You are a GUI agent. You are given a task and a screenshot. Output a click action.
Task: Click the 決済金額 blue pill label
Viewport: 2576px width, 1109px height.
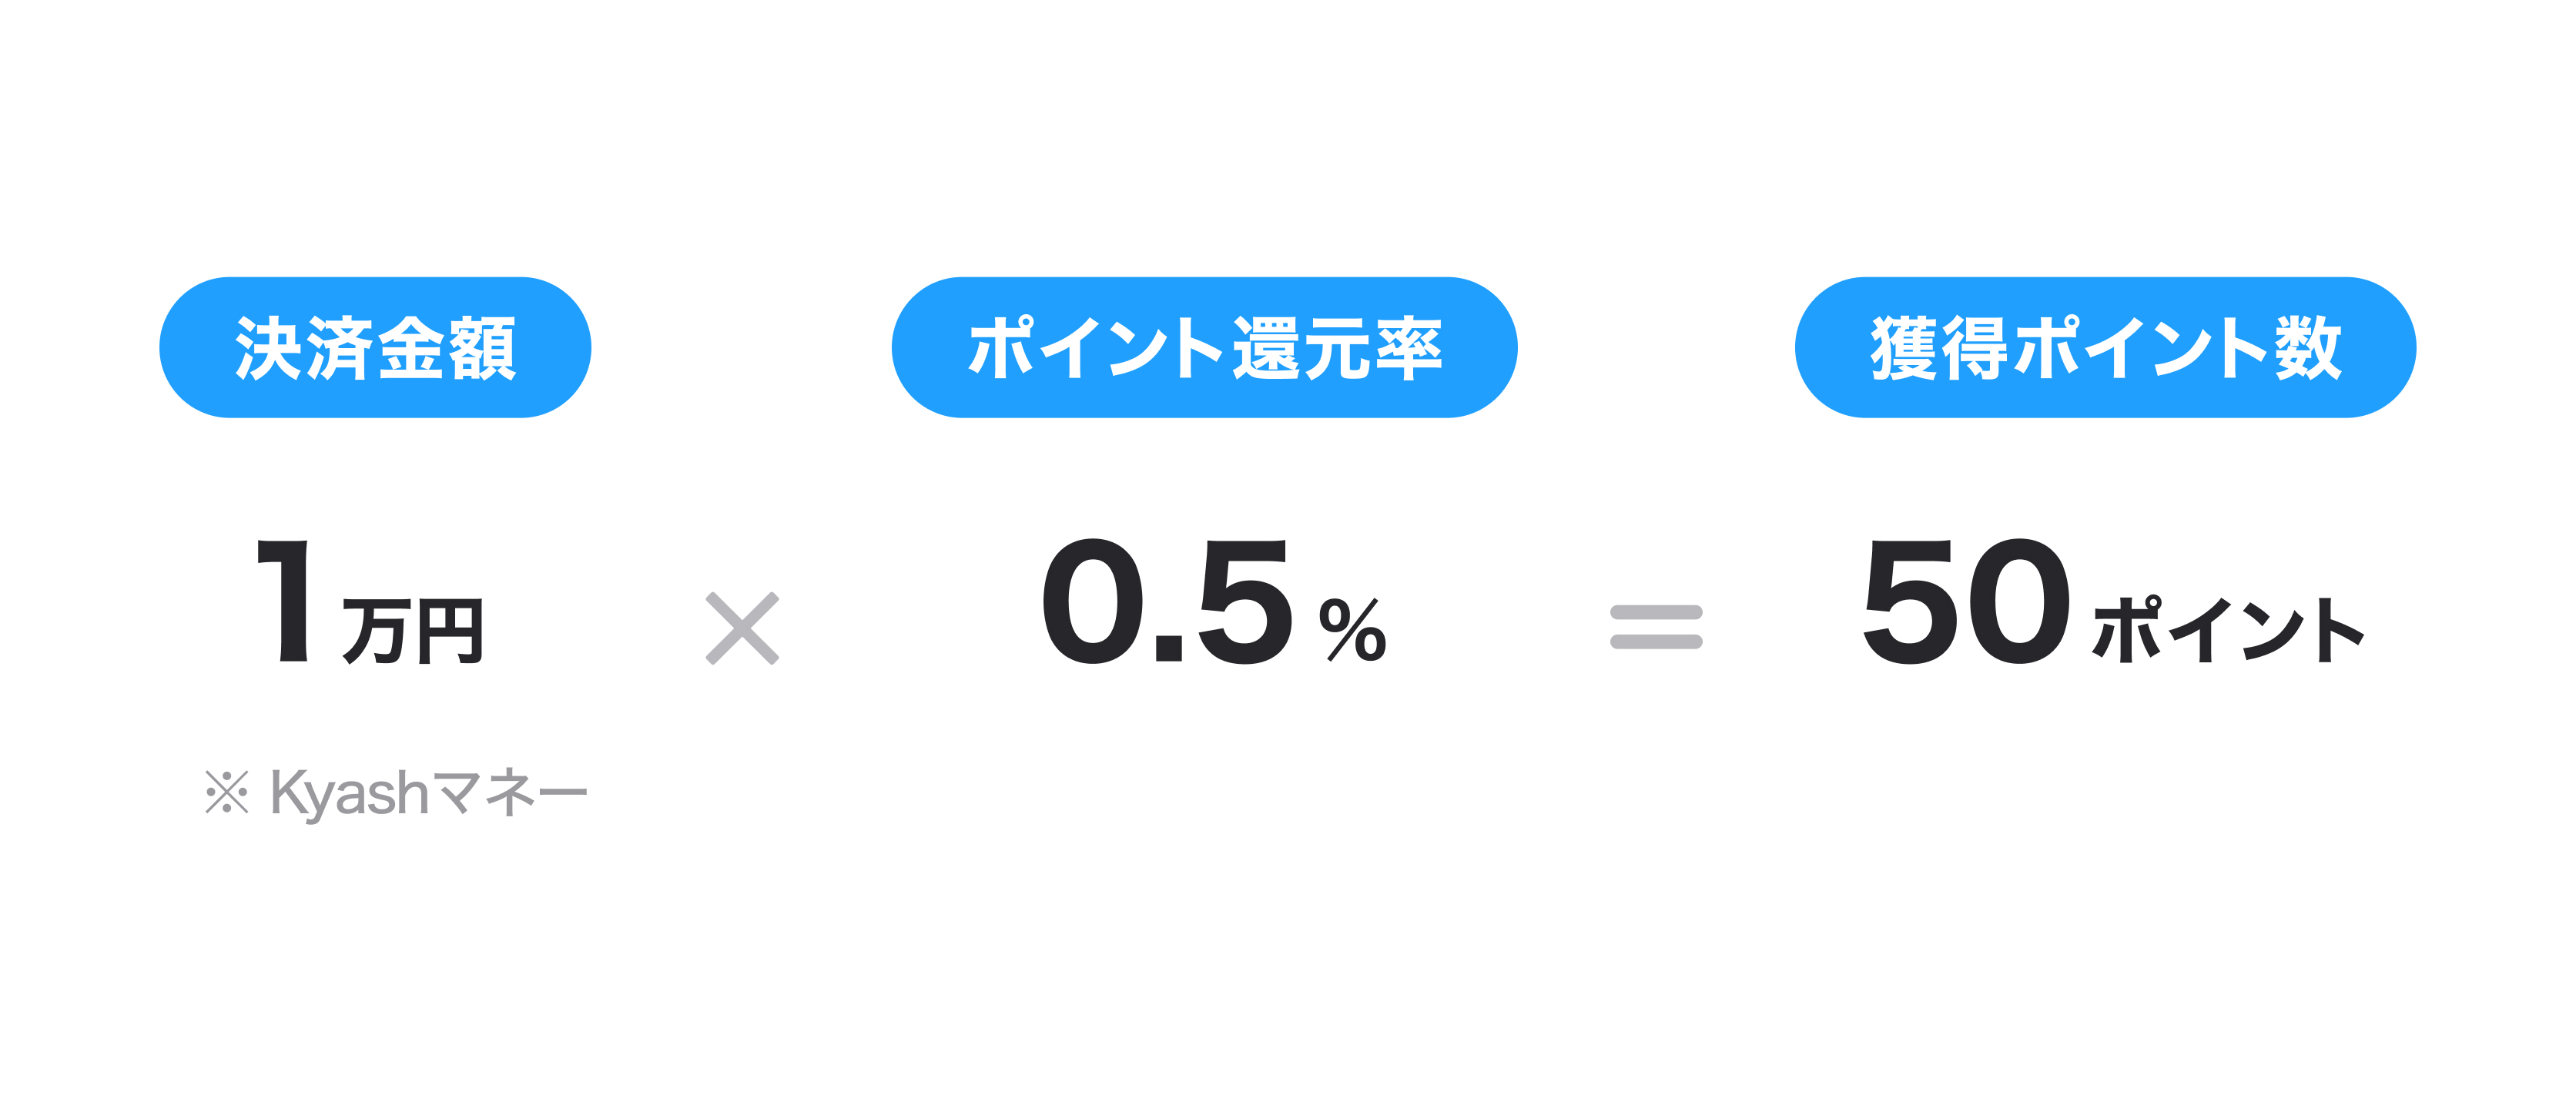pos(375,348)
